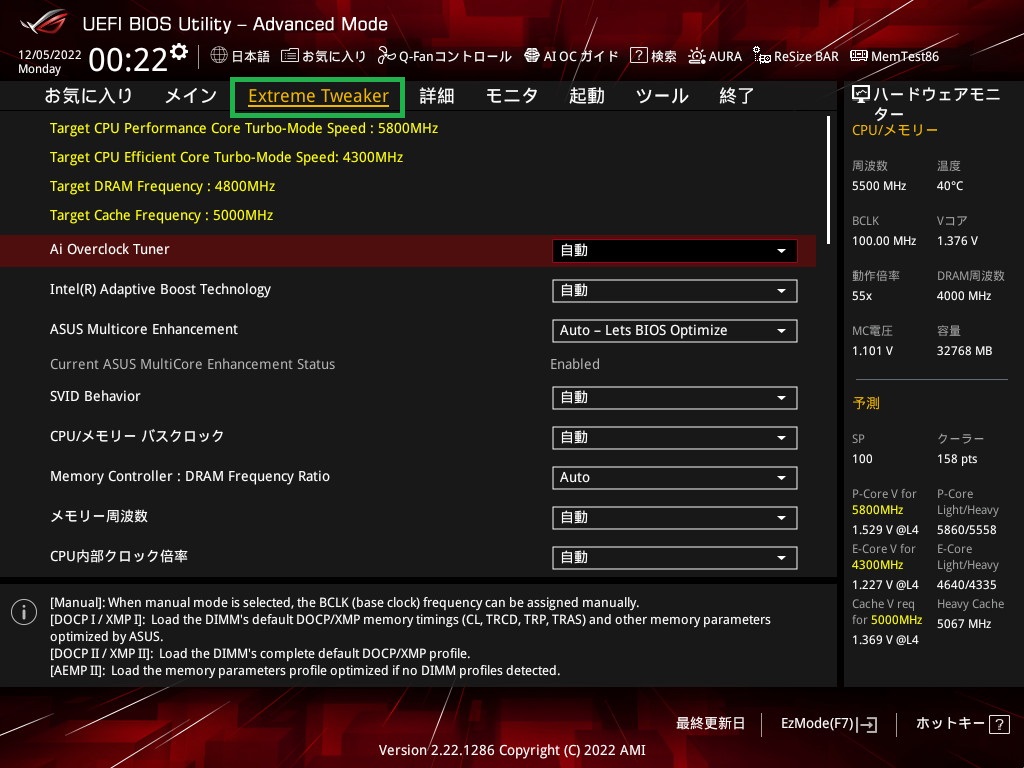Click the question-mark 検索 search icon
This screenshot has width=1024, height=768.
pos(638,56)
